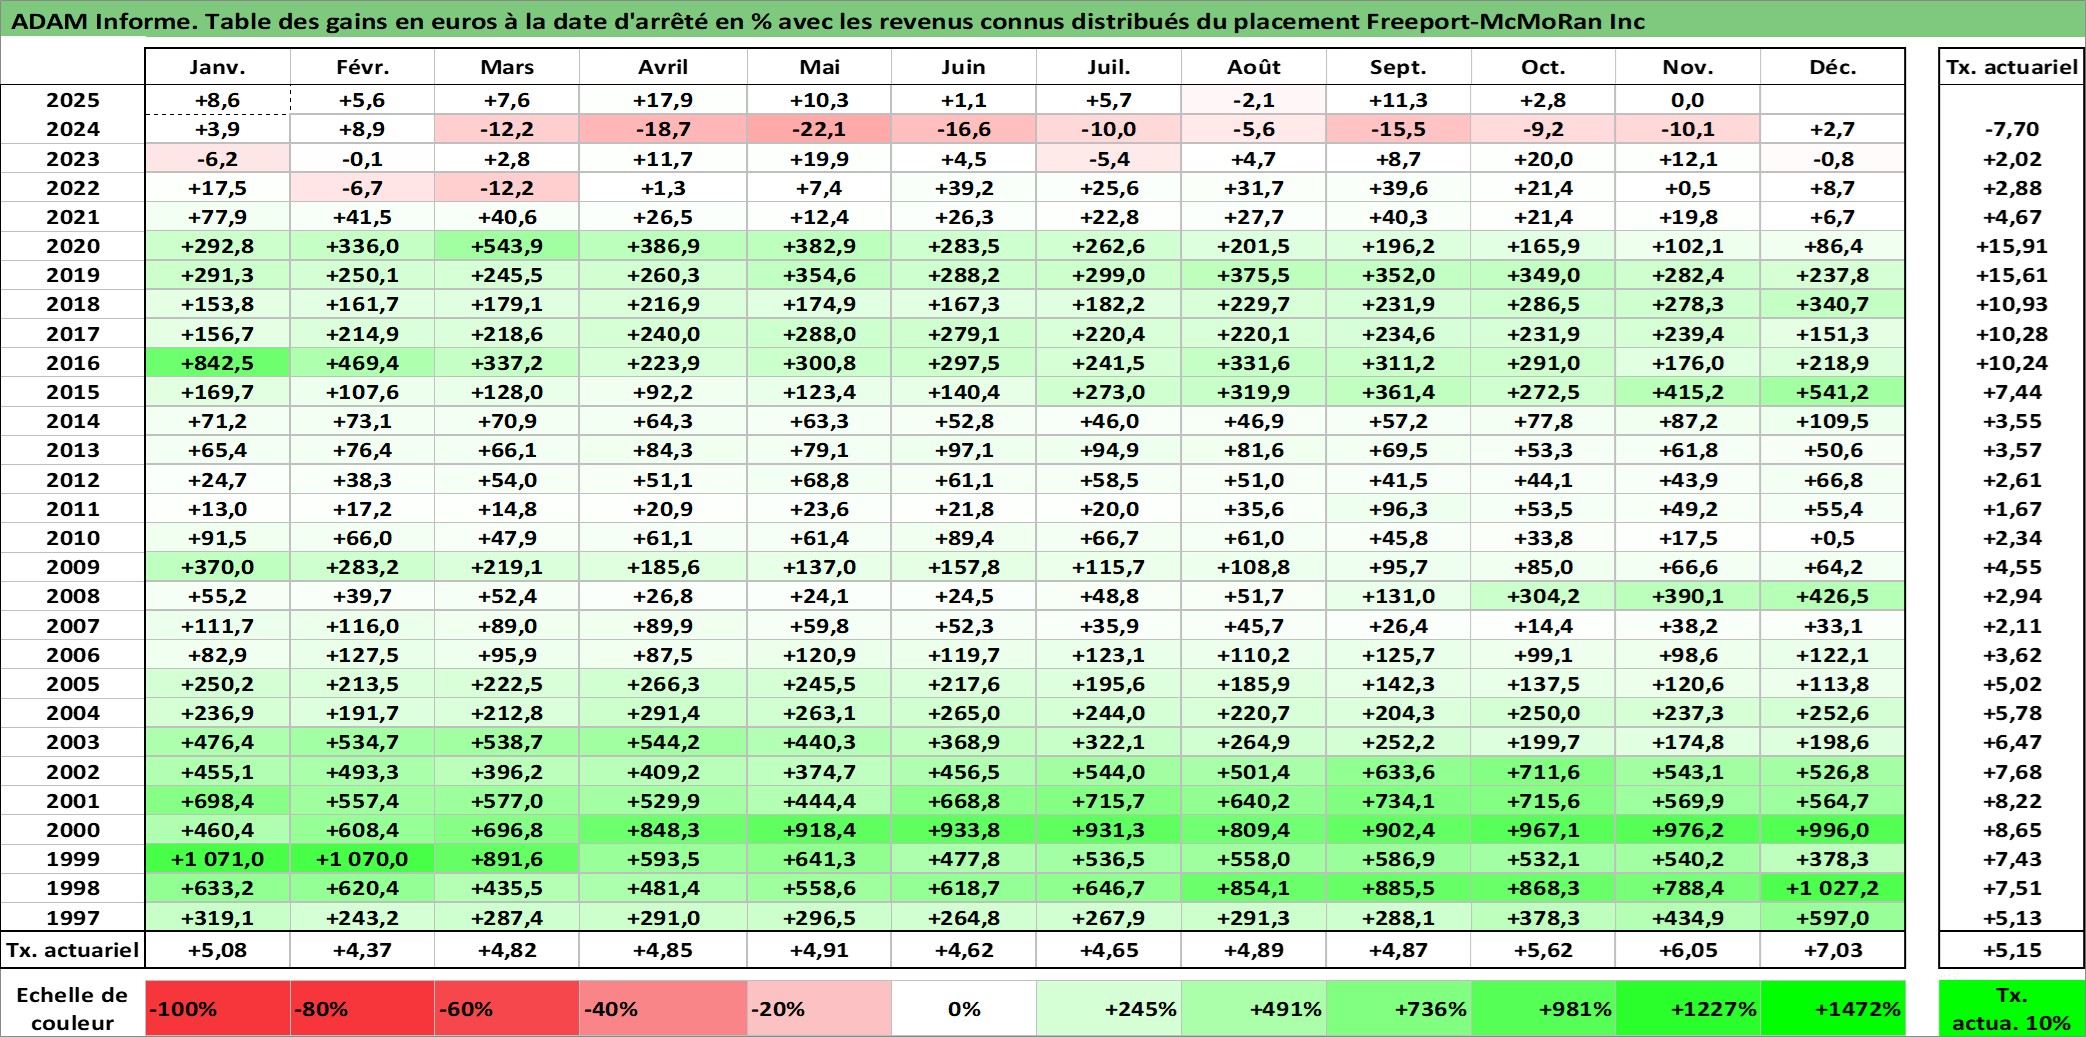Click the +1 070,0 cell
2086x1037 pixels.
click(x=362, y=859)
